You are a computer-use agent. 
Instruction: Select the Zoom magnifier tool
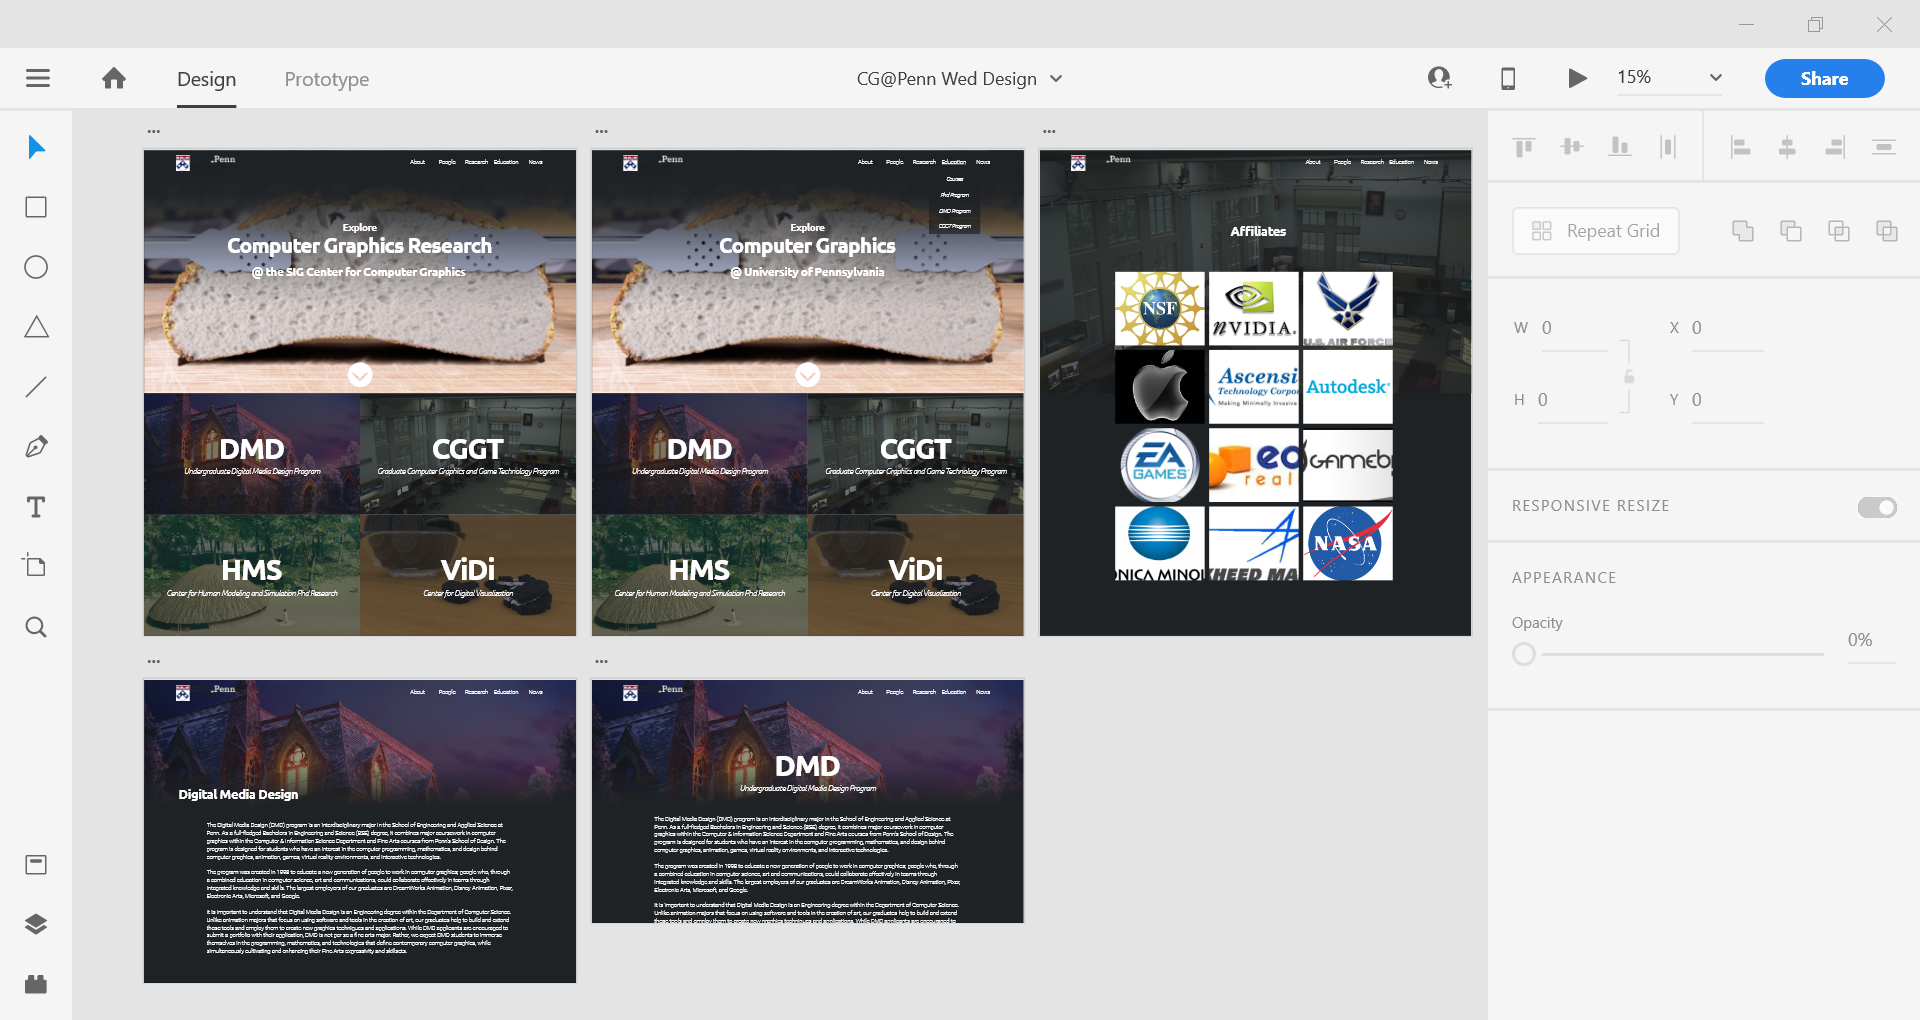[x=36, y=627]
